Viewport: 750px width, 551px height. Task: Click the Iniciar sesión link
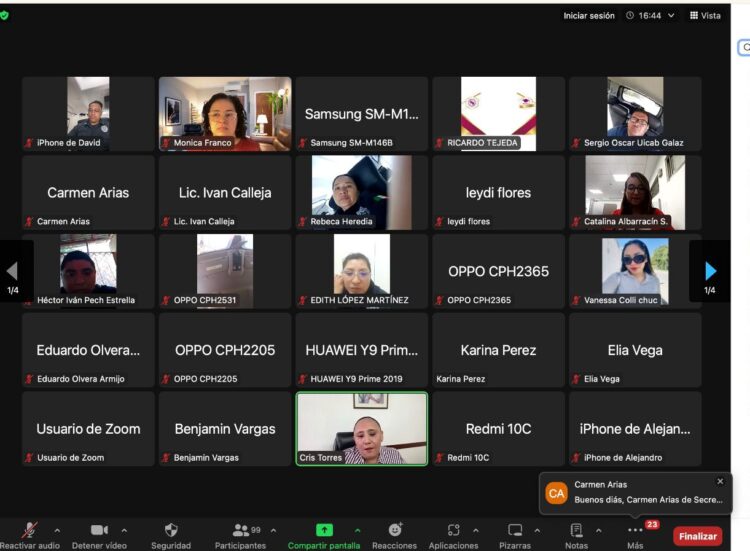[x=589, y=15]
